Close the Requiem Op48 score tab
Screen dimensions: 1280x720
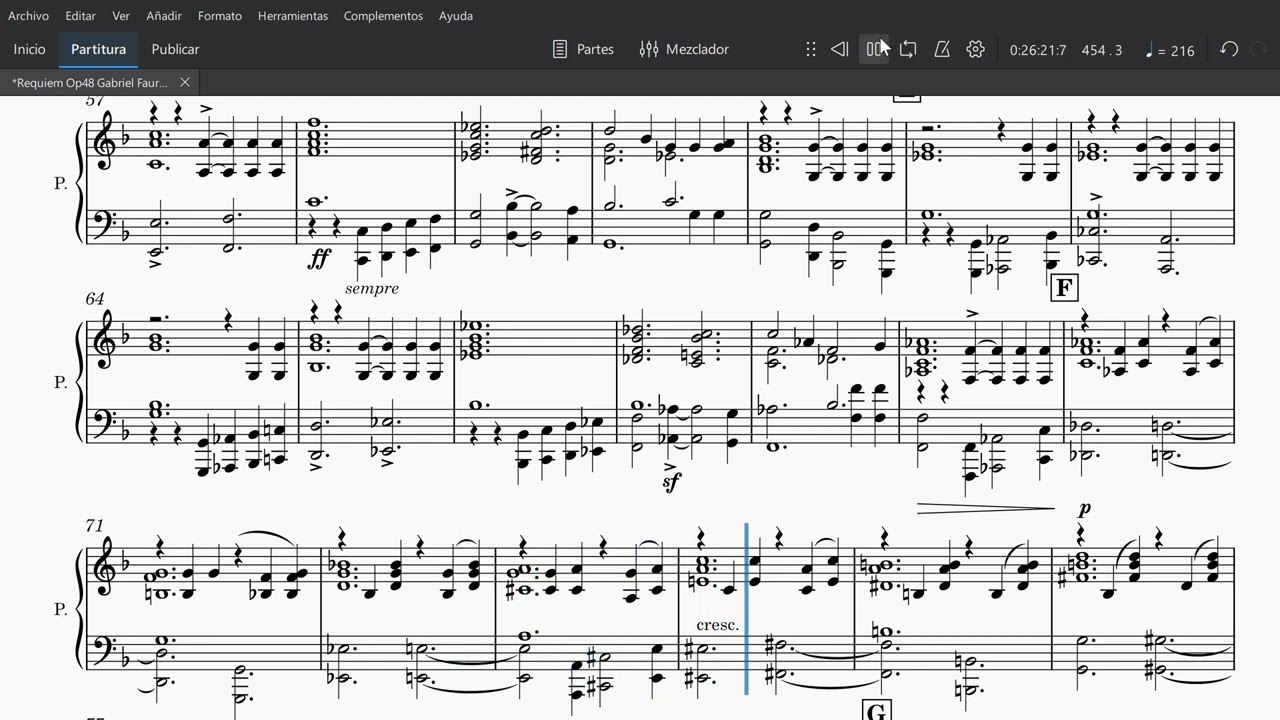coord(185,82)
